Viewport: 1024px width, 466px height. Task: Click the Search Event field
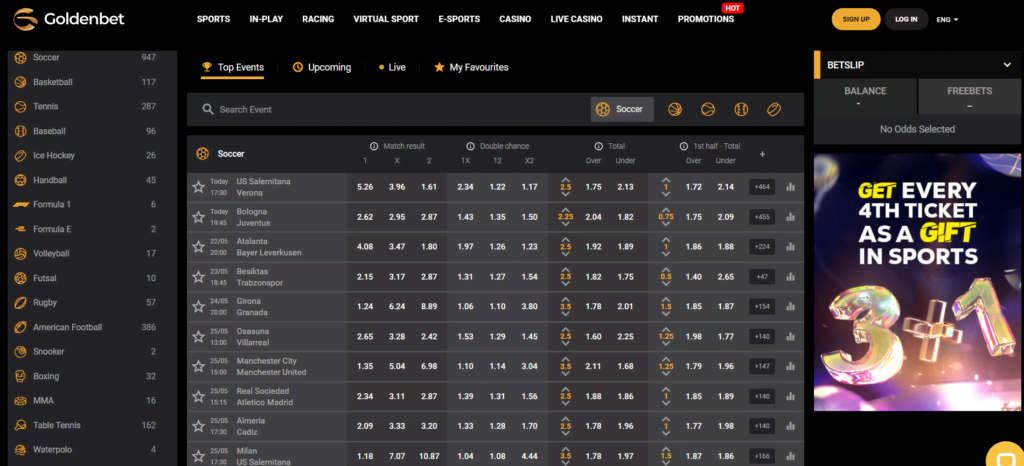pos(389,110)
